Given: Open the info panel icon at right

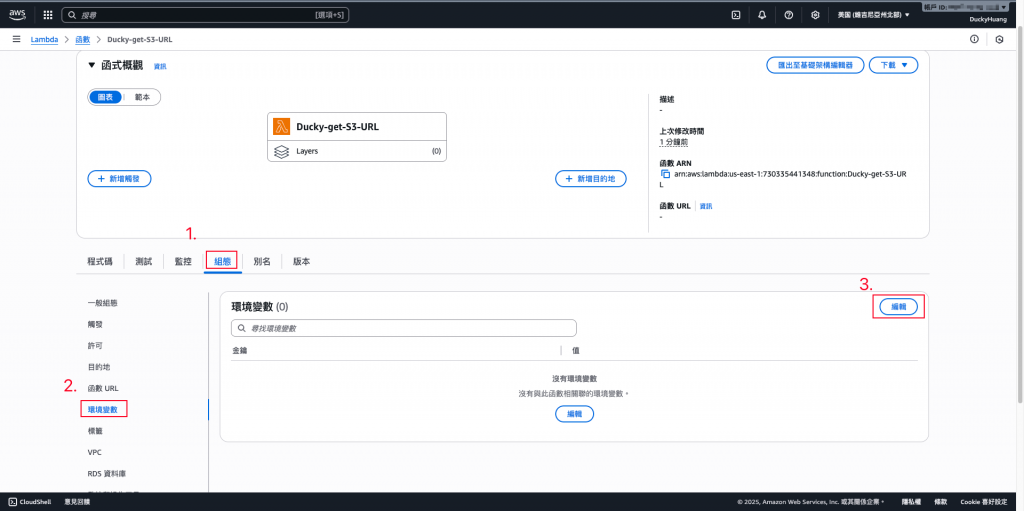Looking at the screenshot, I should tap(974, 39).
